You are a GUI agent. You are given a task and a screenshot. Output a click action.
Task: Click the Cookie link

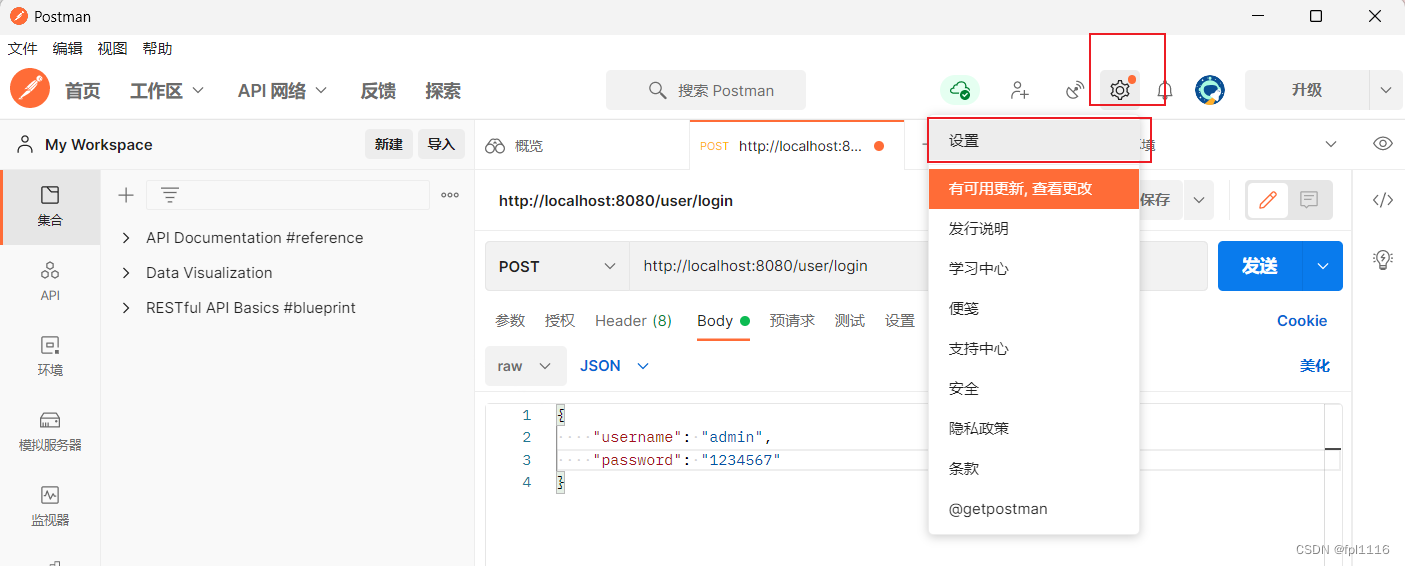[x=1302, y=321]
